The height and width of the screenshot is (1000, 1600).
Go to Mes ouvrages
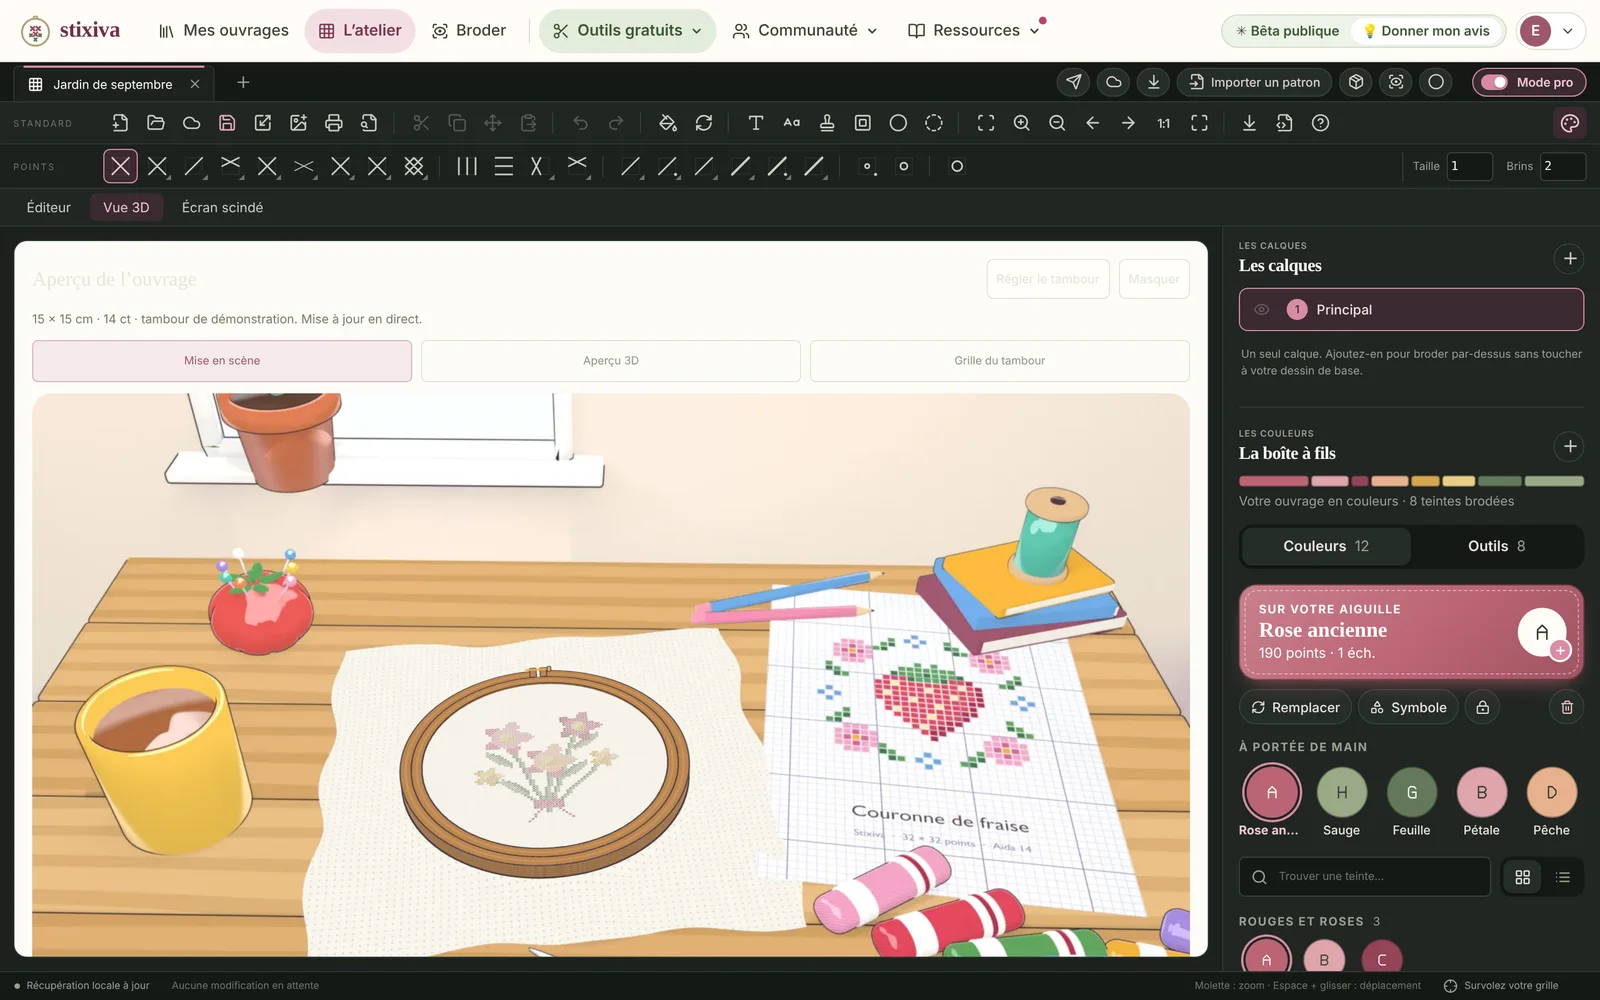point(224,31)
